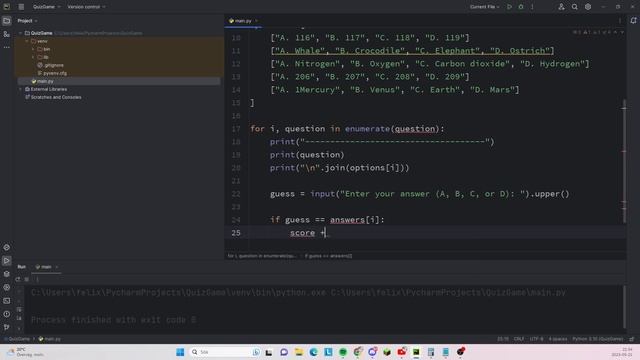Screen dimensions: 640x360
Task: Select the pyvenv.cfg file
Action: tap(52, 73)
